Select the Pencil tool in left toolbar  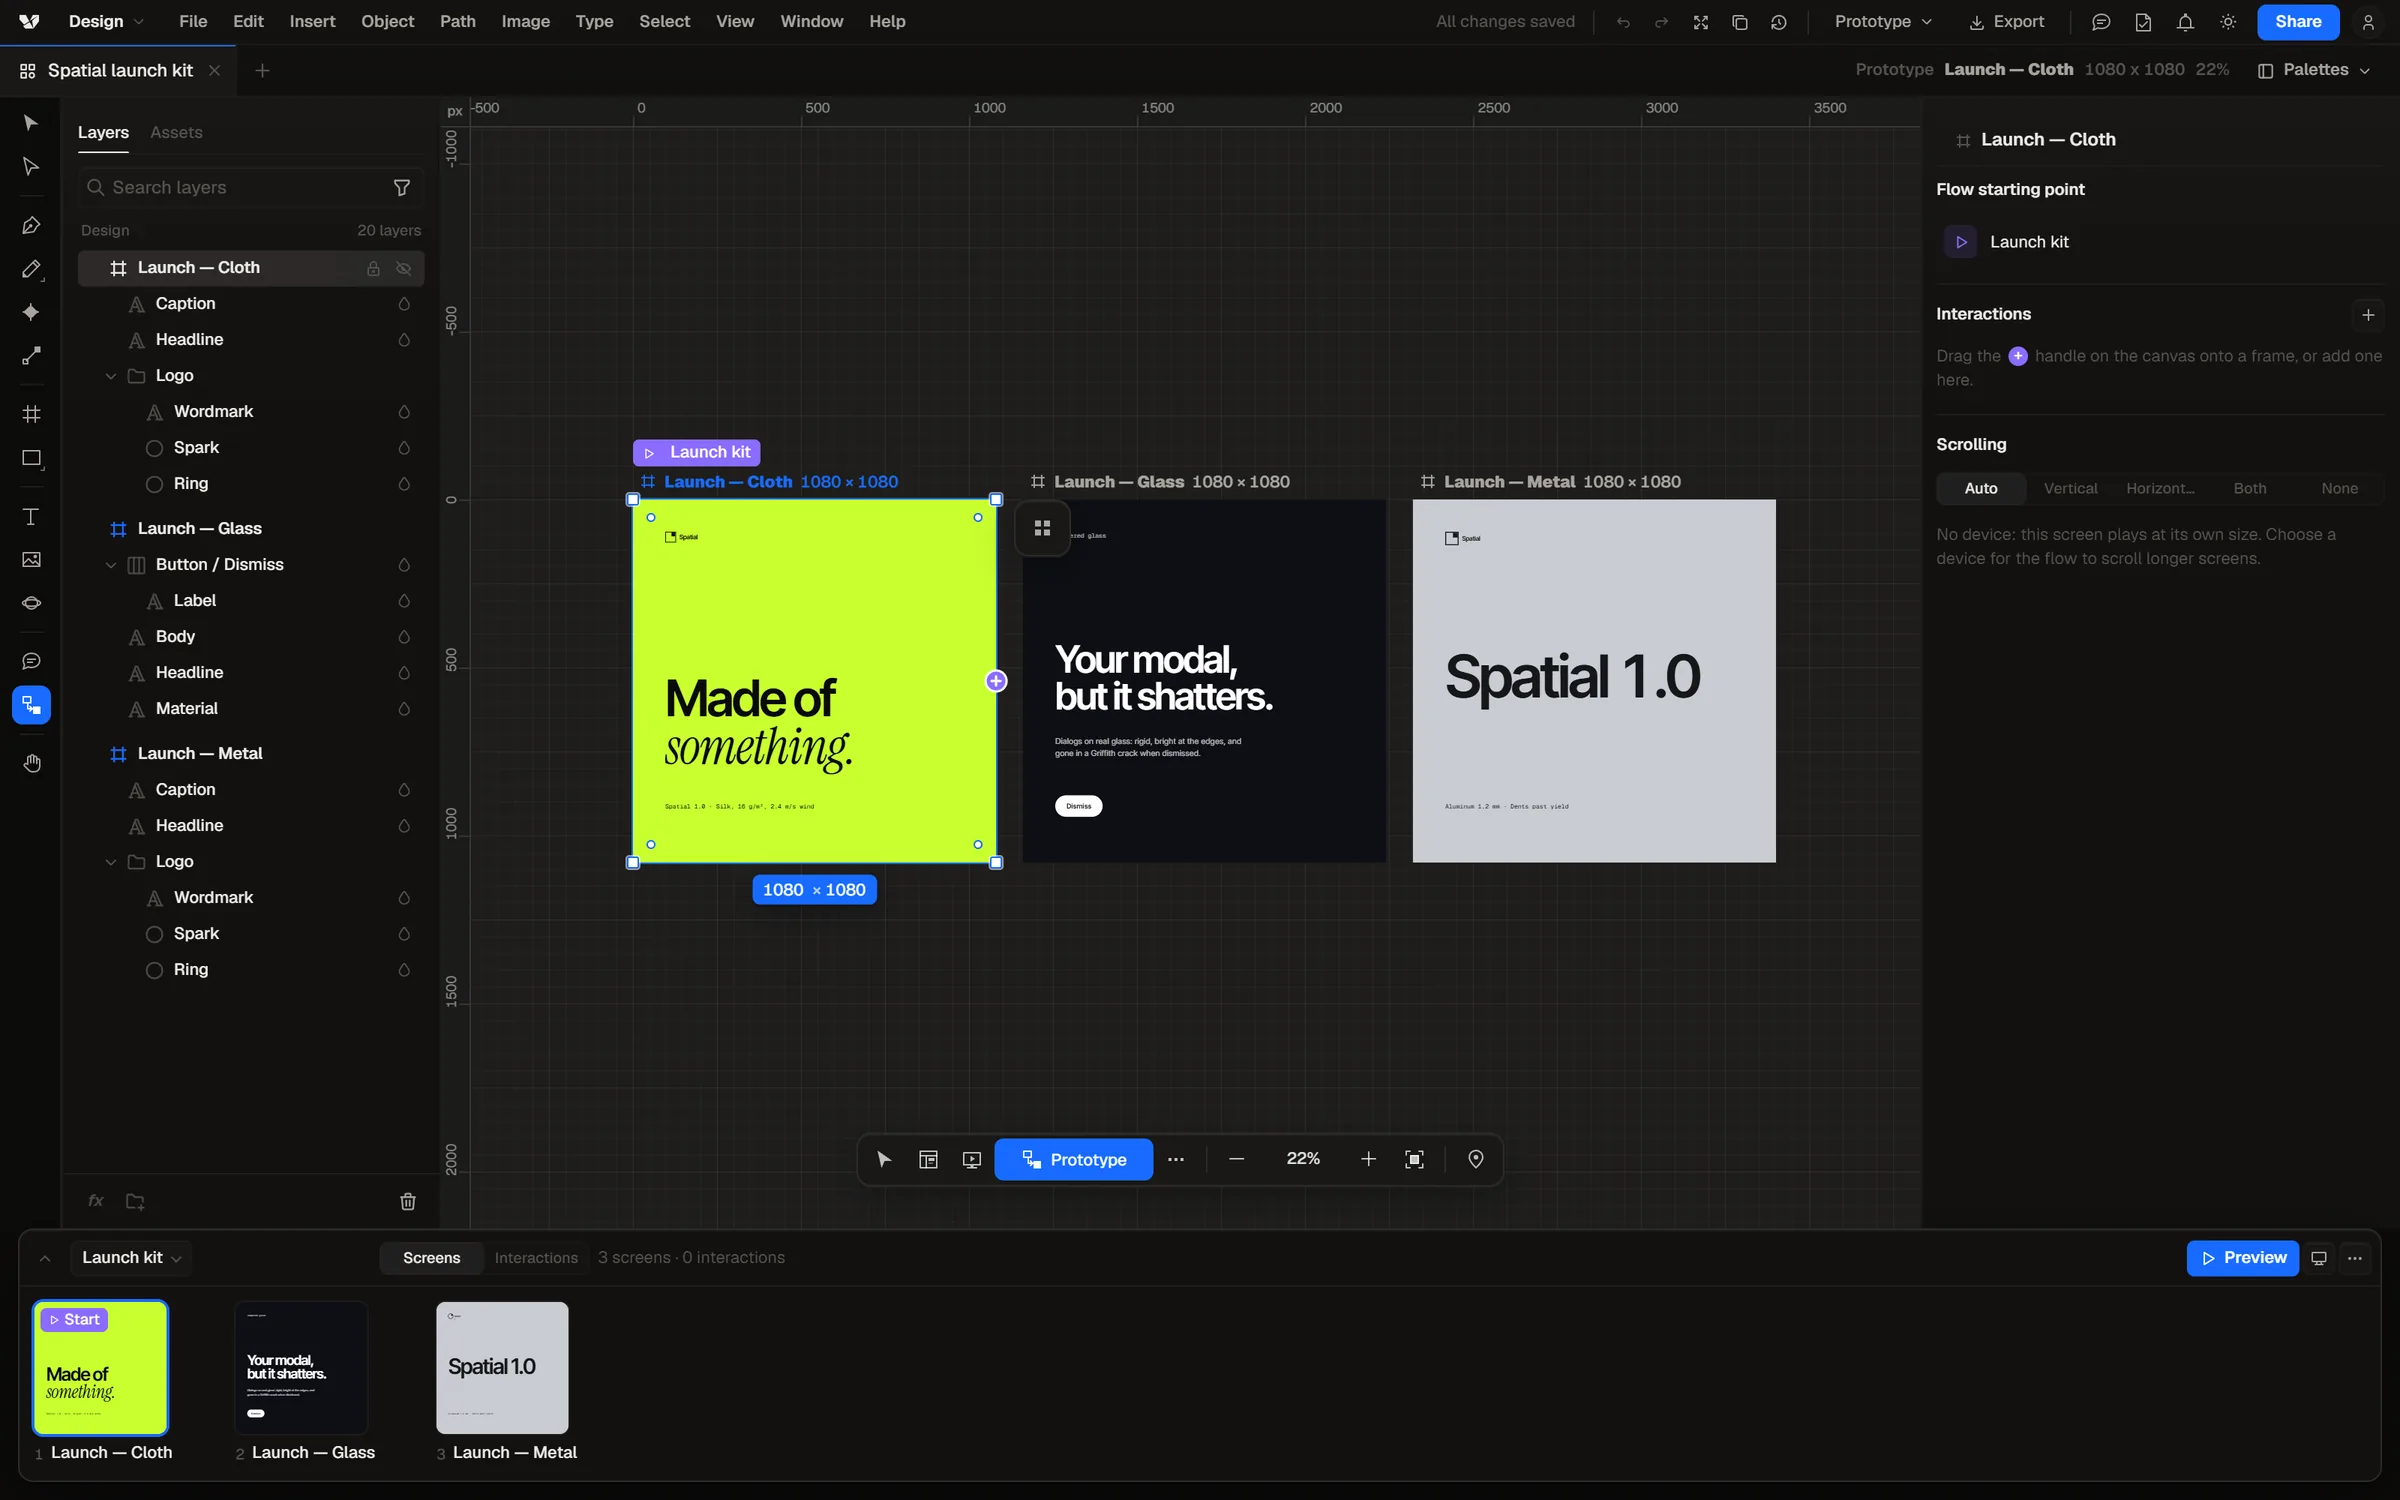(31, 269)
